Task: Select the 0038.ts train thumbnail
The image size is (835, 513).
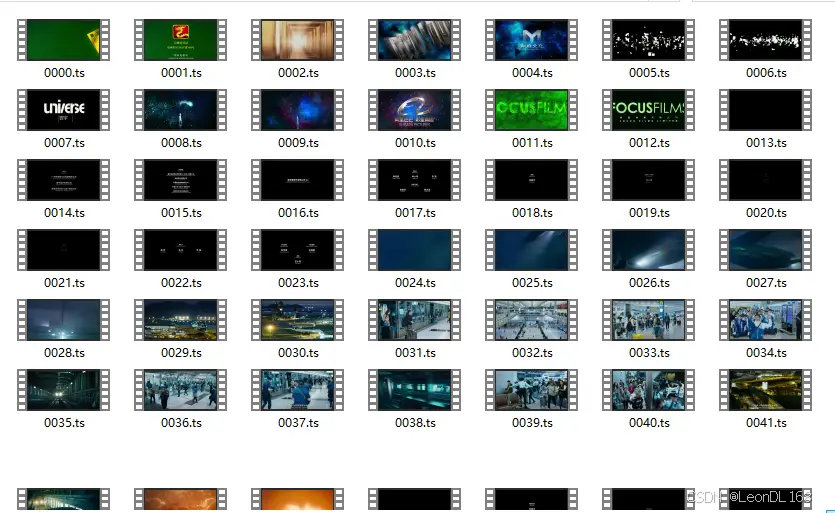Action: (x=414, y=390)
